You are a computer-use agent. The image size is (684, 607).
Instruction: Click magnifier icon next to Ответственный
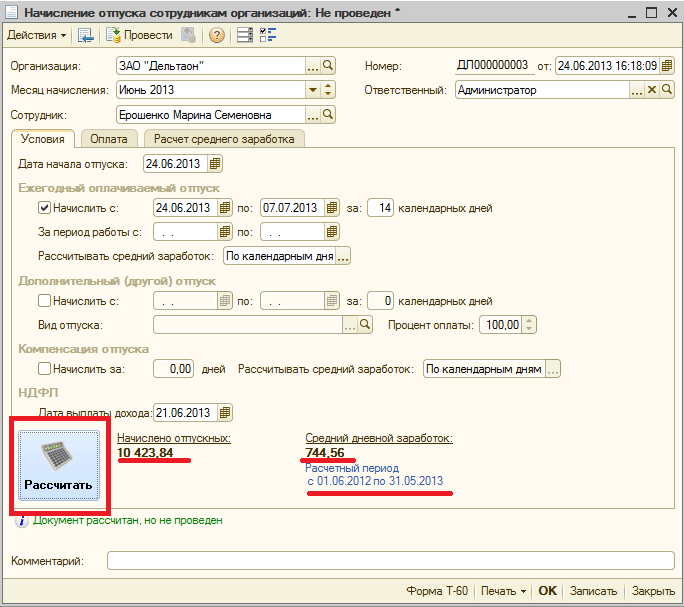667,90
